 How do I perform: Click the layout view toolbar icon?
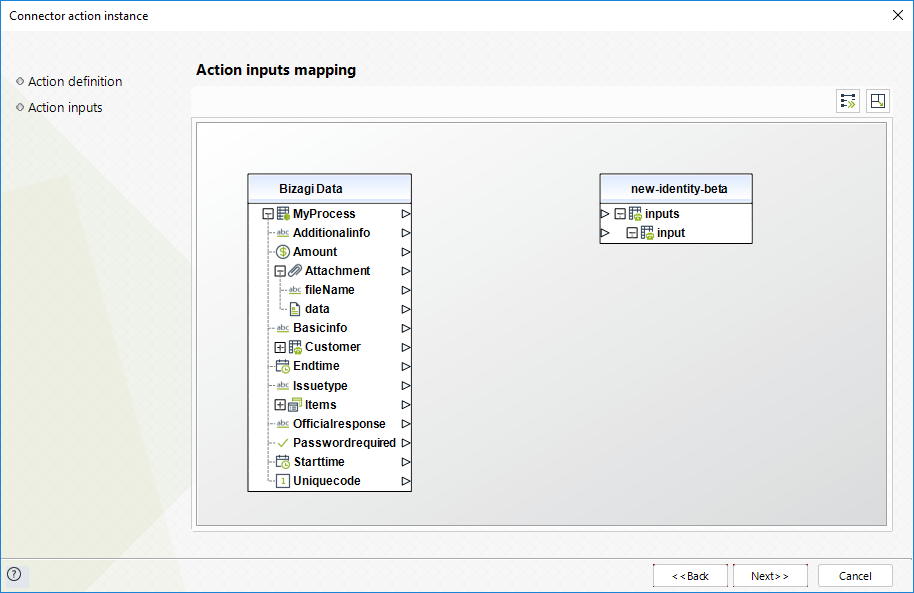(877, 101)
